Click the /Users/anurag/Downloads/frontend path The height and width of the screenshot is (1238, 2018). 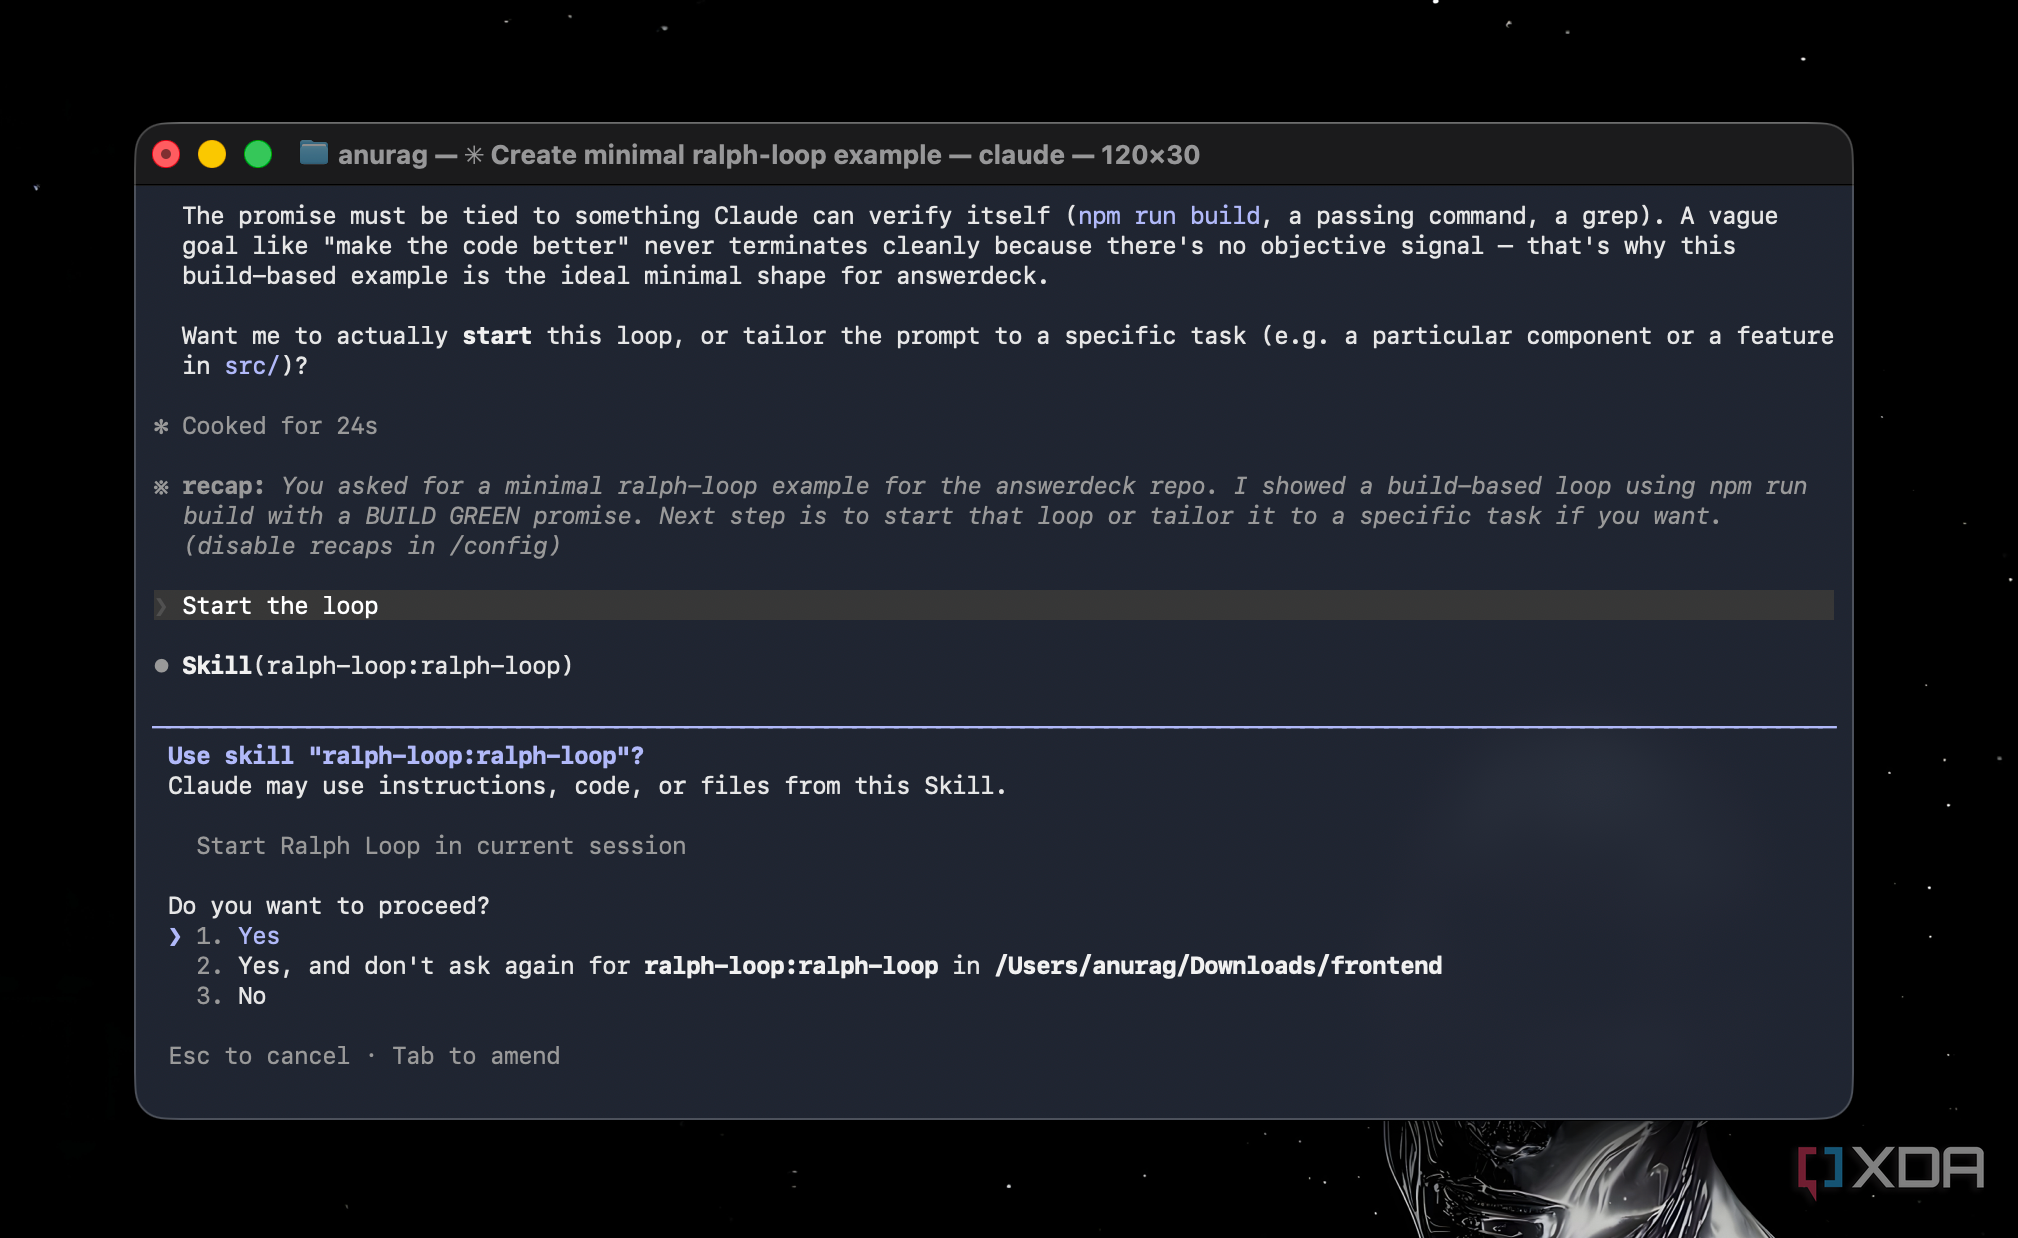click(1219, 966)
